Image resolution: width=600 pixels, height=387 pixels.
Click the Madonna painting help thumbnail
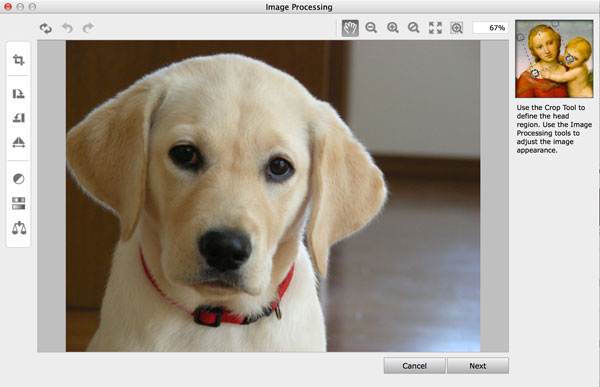pyautogui.click(x=554, y=59)
